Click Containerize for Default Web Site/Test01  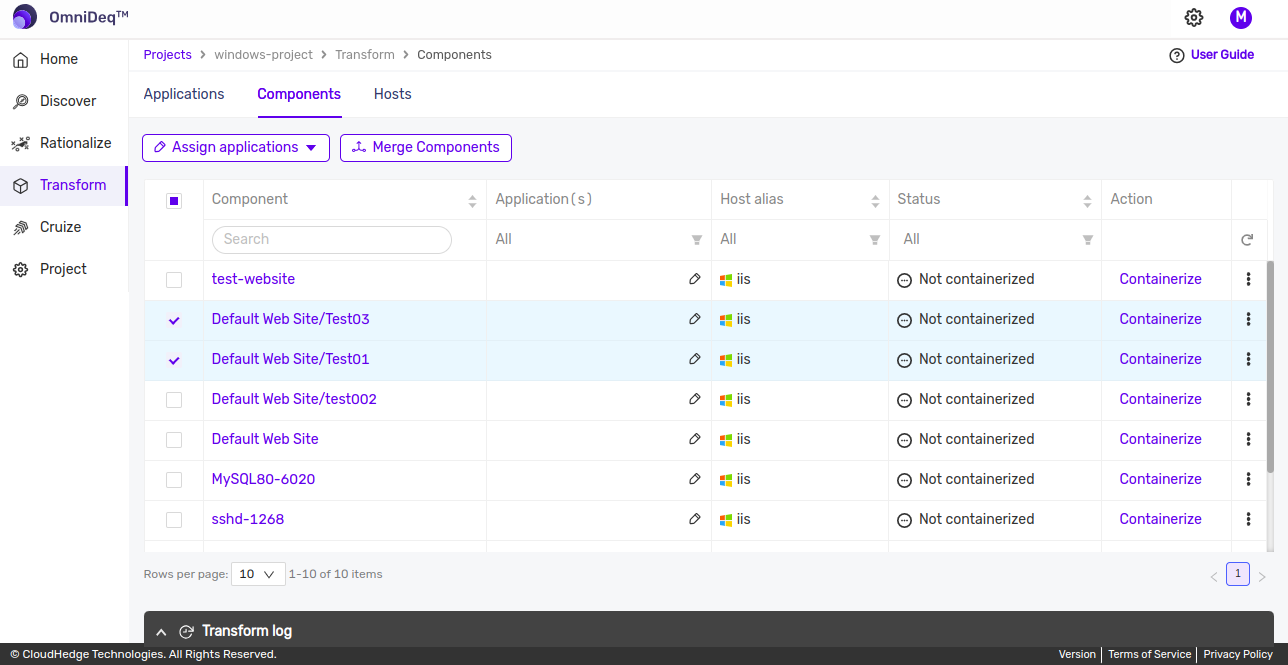[x=1160, y=359]
